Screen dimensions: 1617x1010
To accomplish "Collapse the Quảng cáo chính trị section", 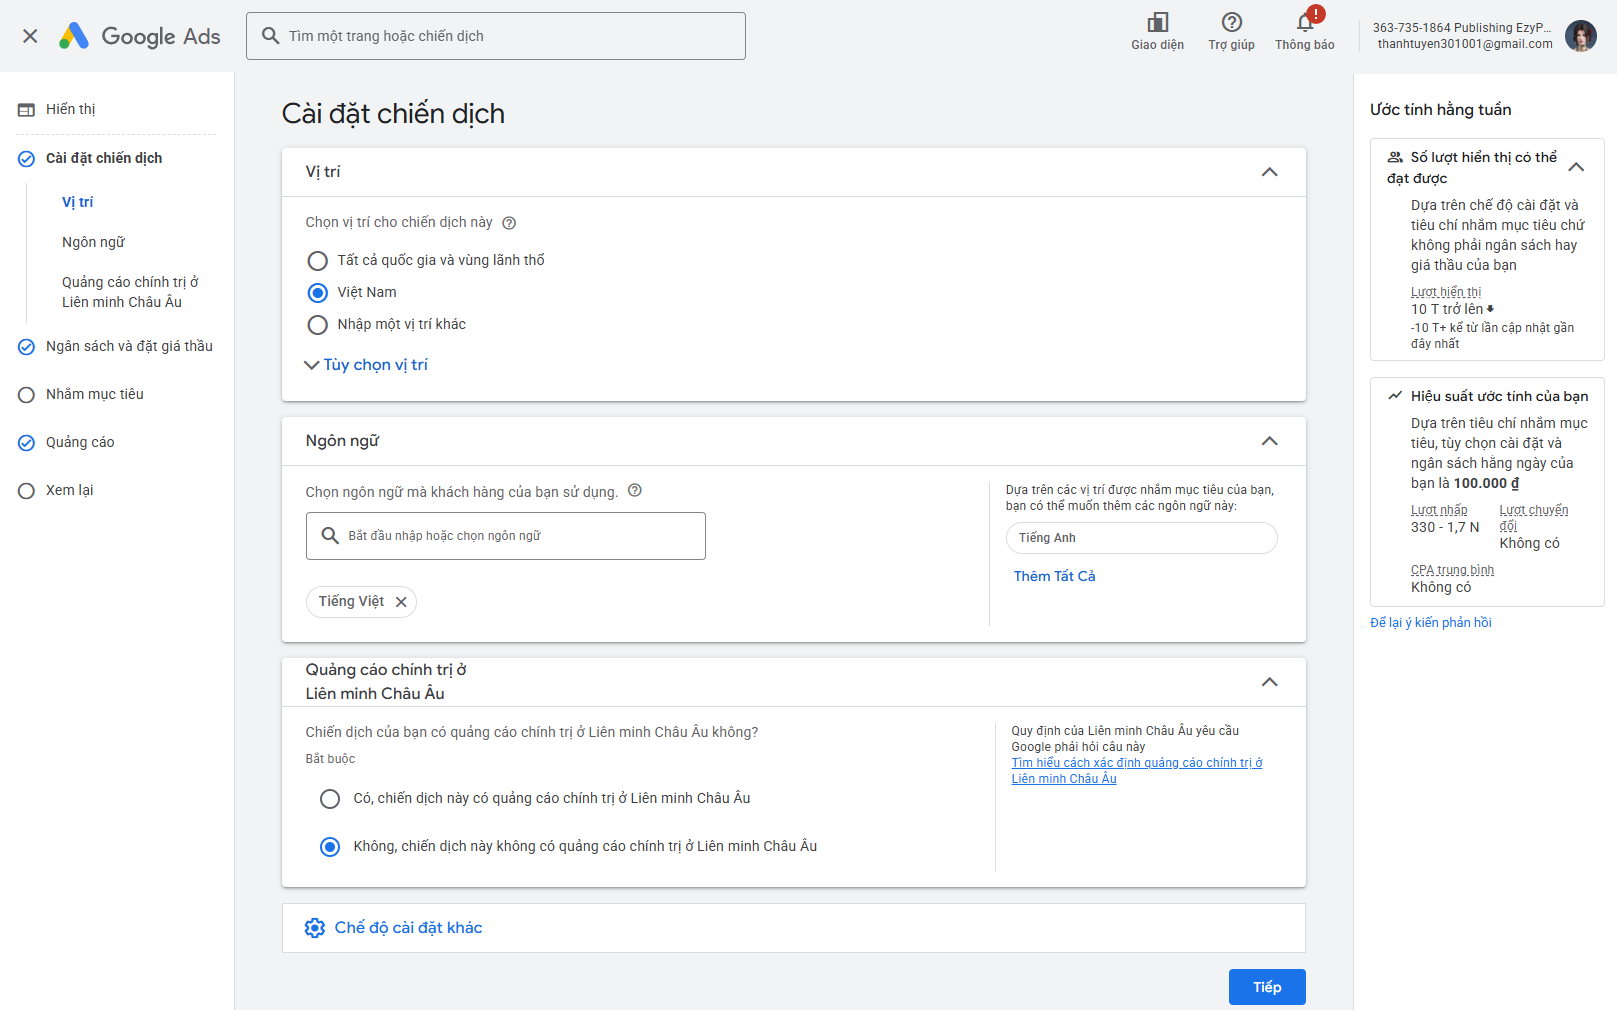I will pos(1270,682).
